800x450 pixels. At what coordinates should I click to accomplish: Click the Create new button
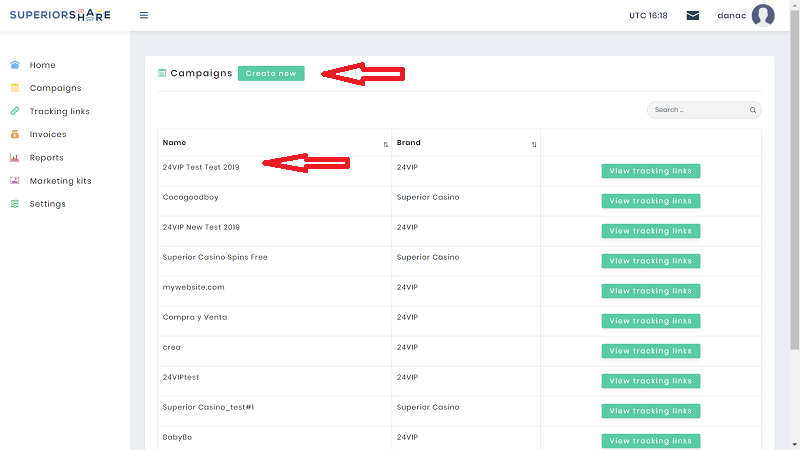[x=271, y=73]
